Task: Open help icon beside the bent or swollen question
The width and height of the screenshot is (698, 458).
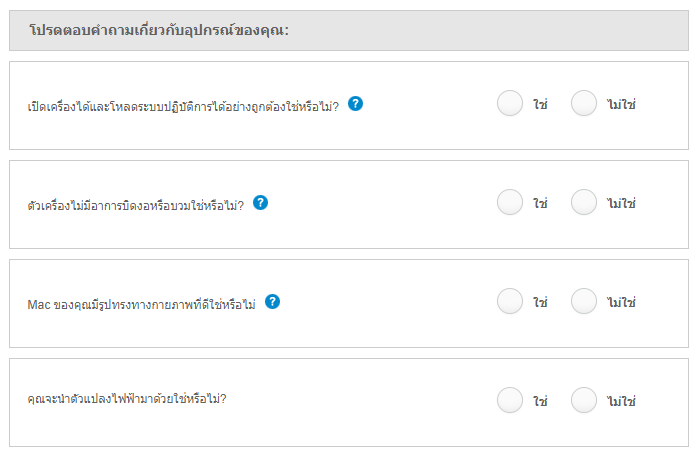Action: tap(260, 203)
